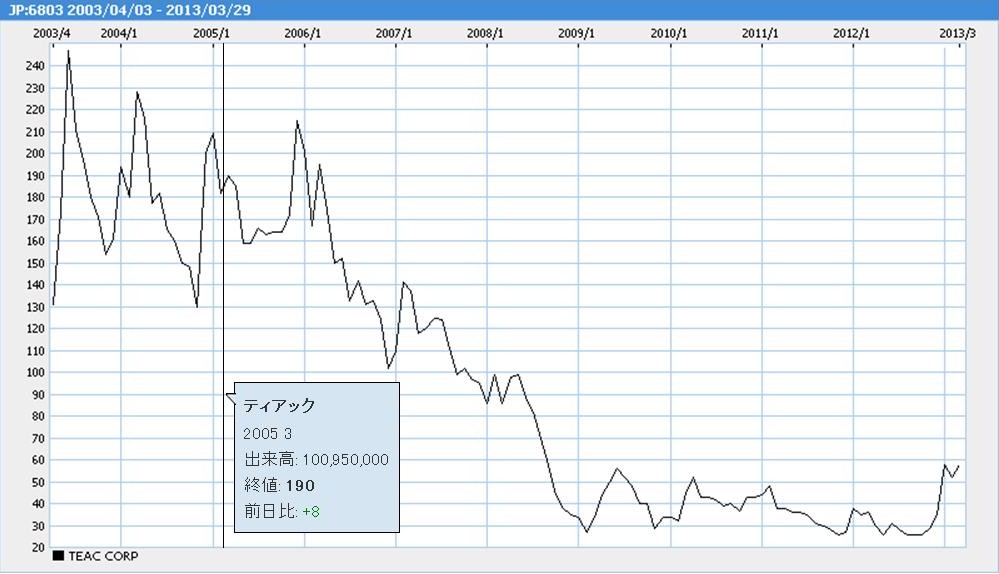Click the early 2009 price low point
Image resolution: width=999 pixels, height=574 pixels.
587,531
